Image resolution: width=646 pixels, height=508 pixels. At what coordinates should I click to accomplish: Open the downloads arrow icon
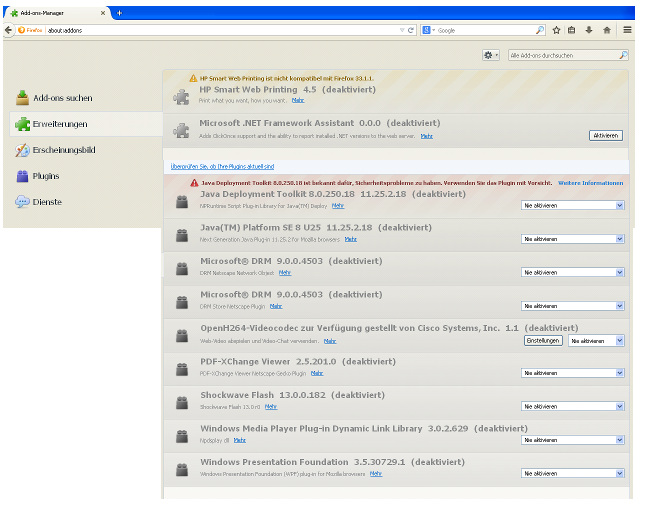point(589,30)
